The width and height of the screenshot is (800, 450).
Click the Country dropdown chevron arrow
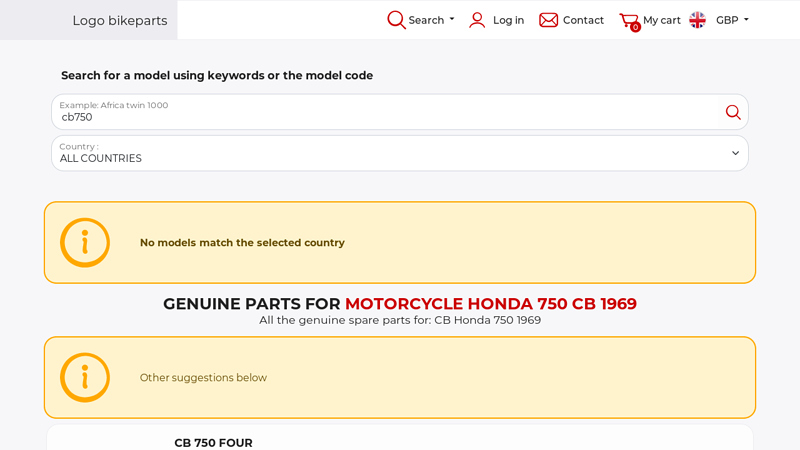pyautogui.click(x=735, y=153)
